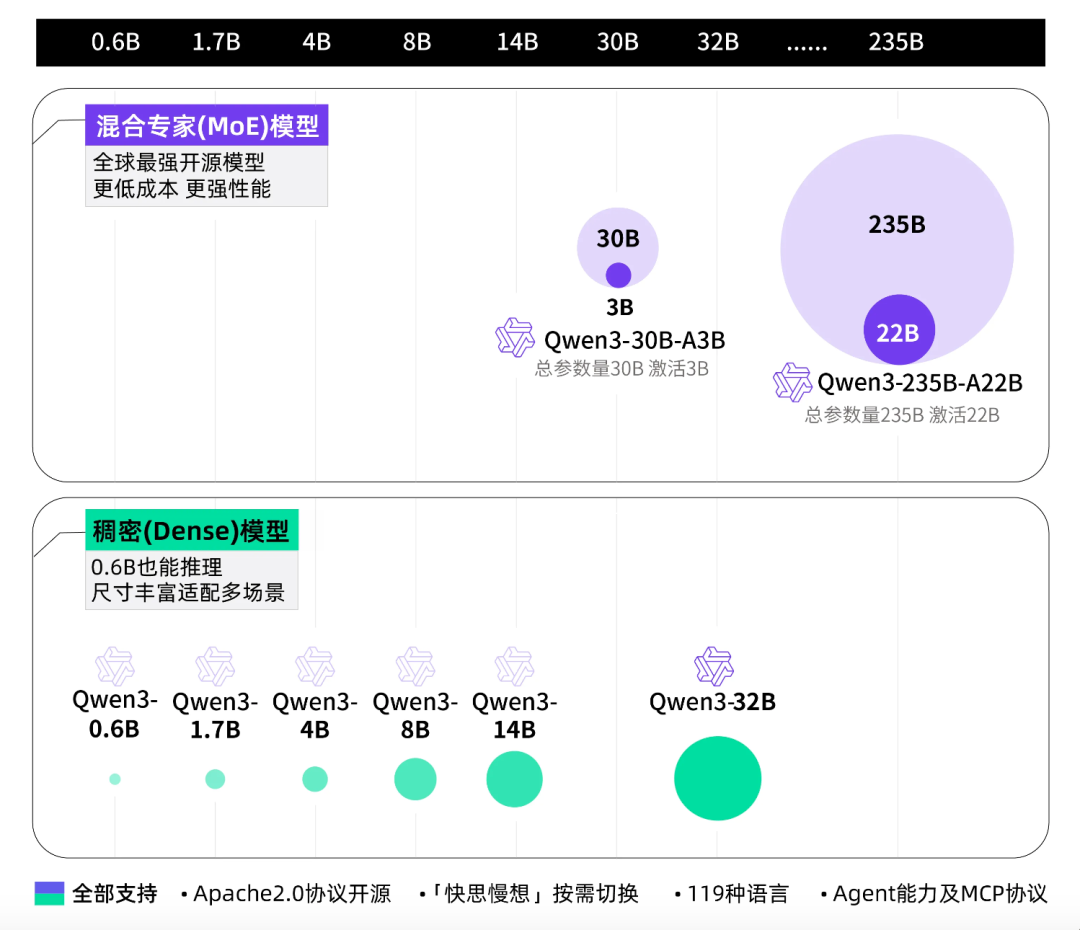Click the tiny green dot under Qwen3-0.6B
Screen dimensions: 1080x930
point(115,779)
